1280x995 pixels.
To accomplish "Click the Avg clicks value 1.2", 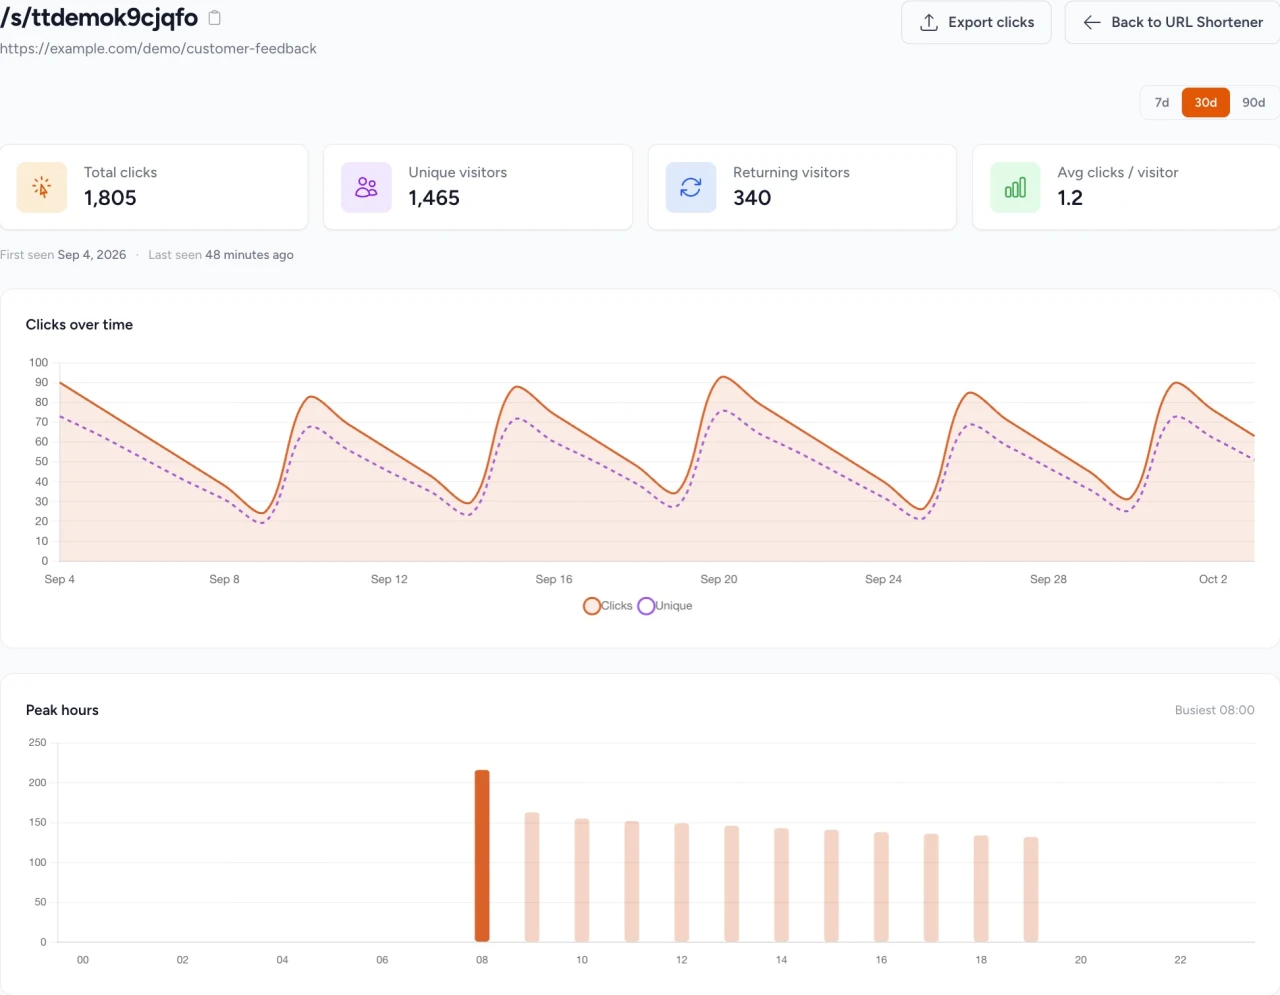I will click(x=1070, y=198).
